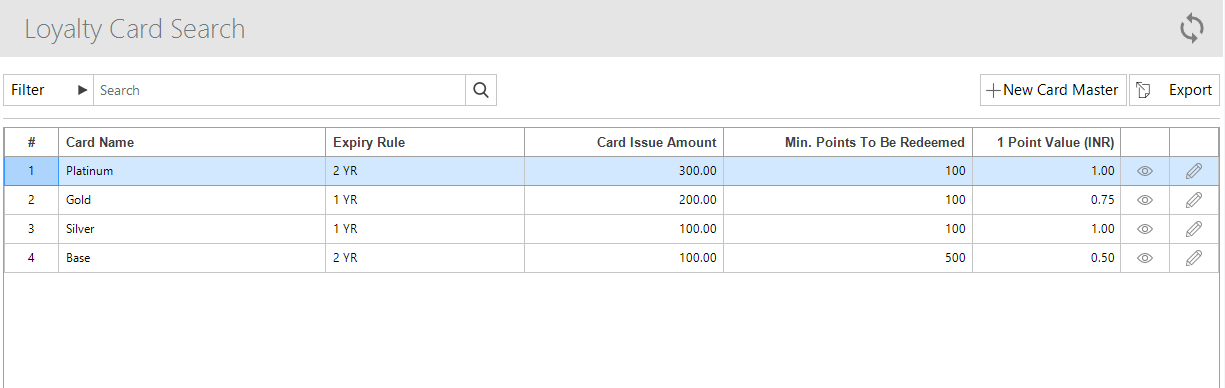Screen dimensions: 1225x388
Task: Select the Platinum card name cell
Action: pos(192,171)
